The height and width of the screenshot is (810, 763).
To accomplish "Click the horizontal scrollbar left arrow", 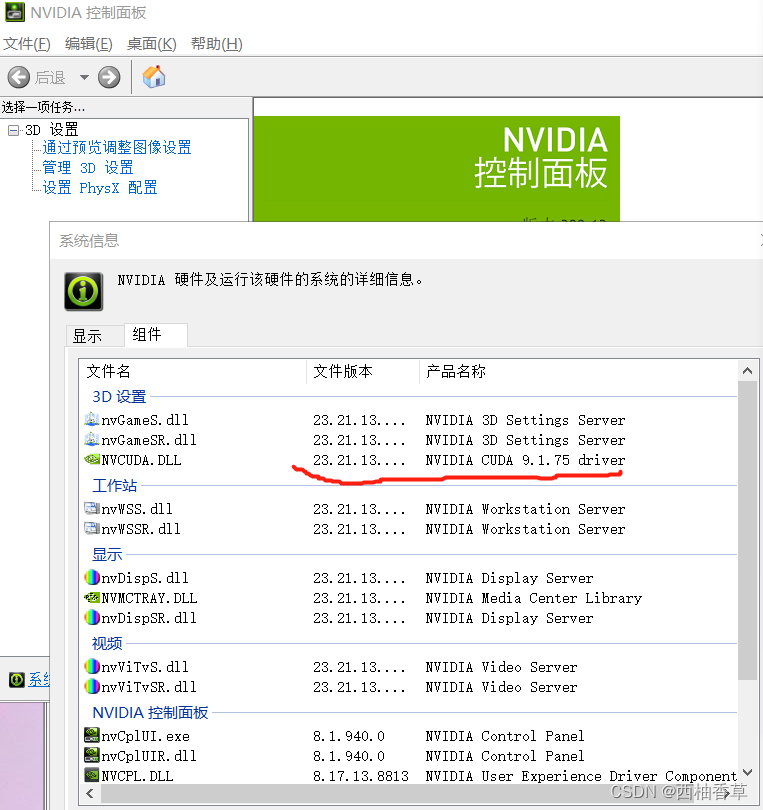I will 90,793.
